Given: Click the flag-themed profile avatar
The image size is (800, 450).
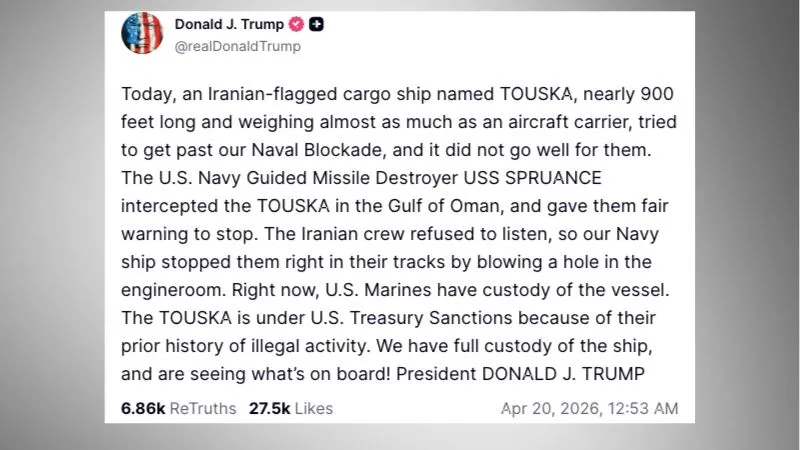Looking at the screenshot, I should [141, 34].
